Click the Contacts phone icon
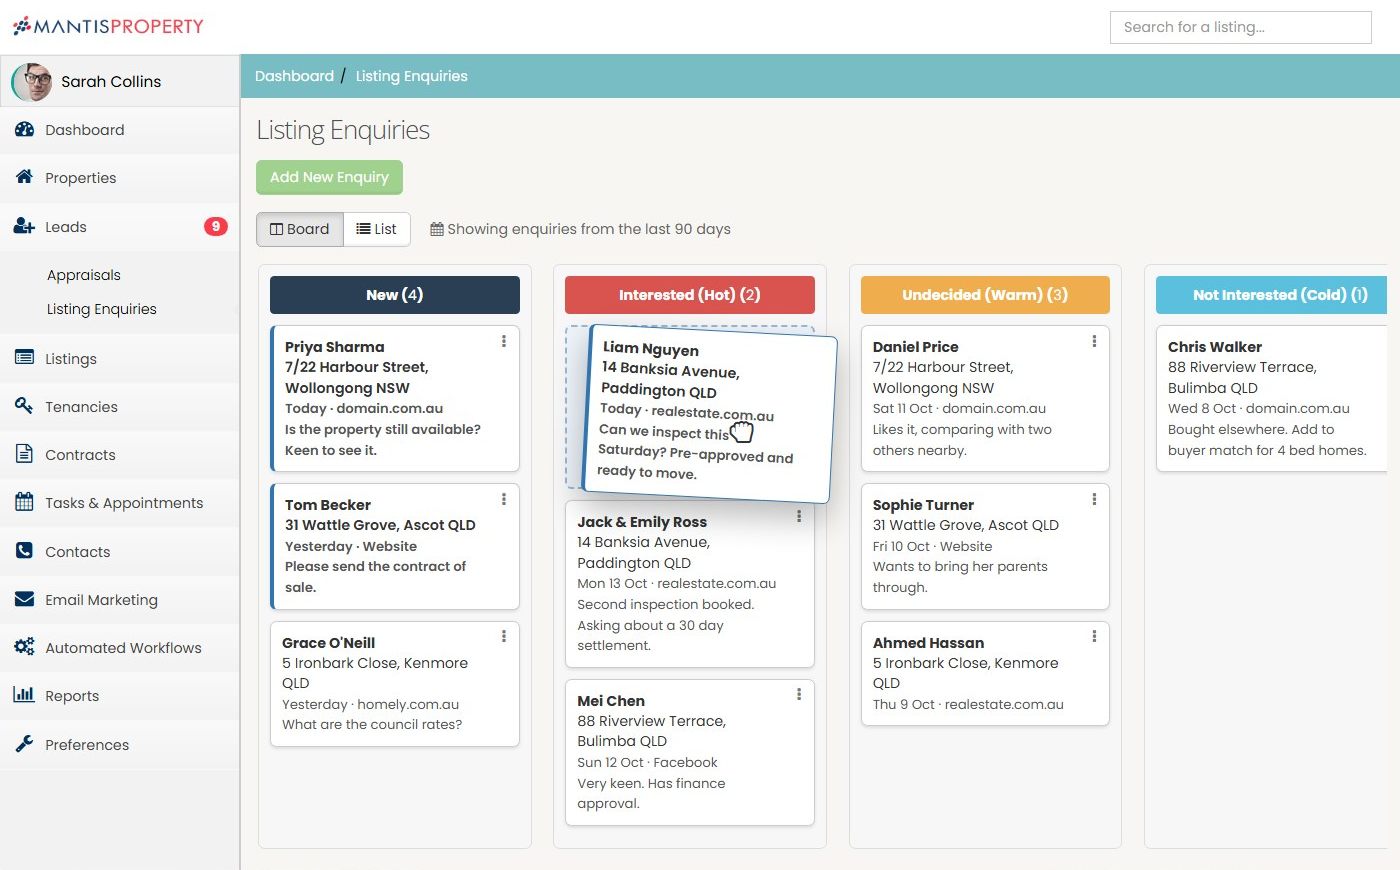The image size is (1400, 870). point(24,551)
